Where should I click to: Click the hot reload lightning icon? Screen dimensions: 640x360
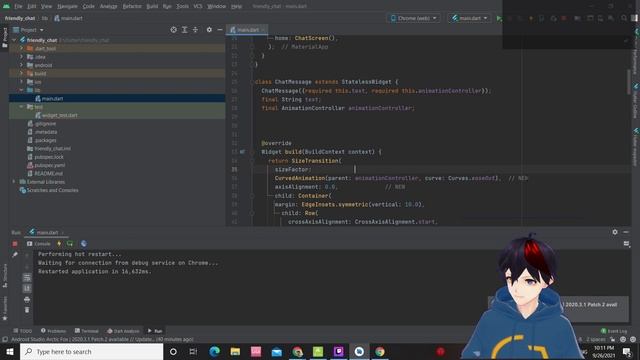coord(59,244)
